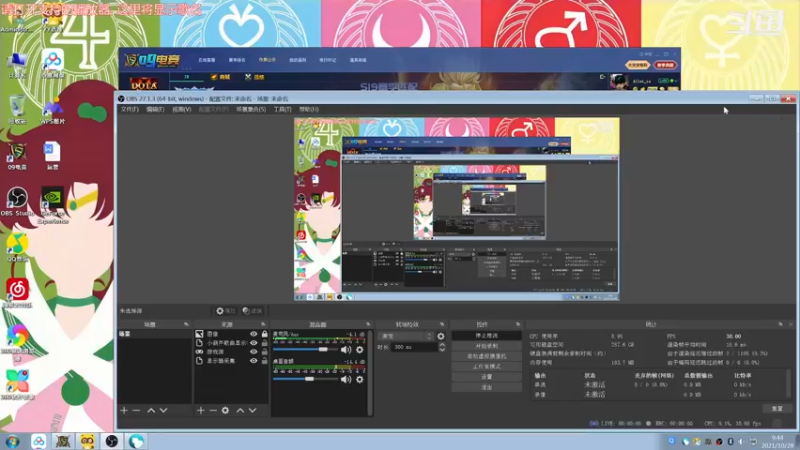800x450 pixels.
Task: Open GeForce Experience desktop shortcut
Action: click(x=53, y=205)
